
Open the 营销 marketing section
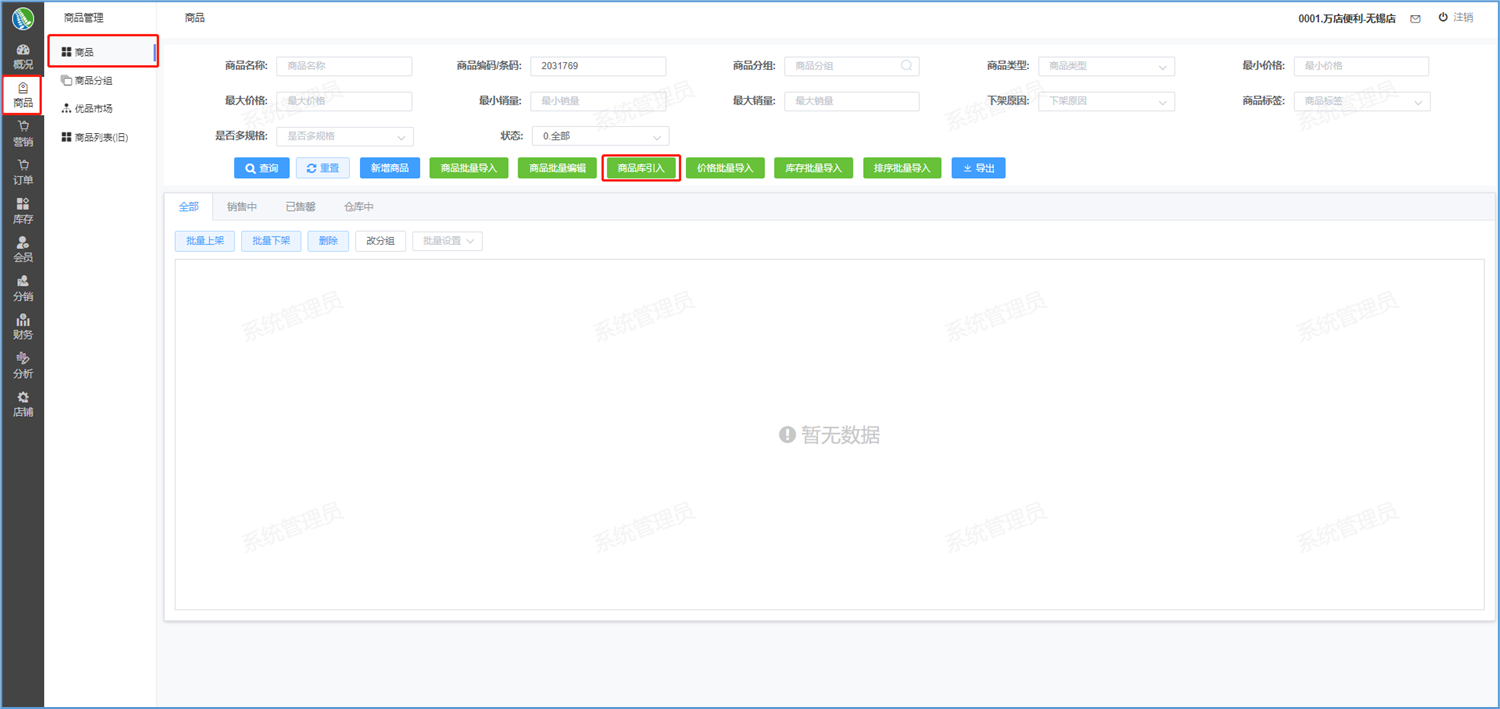22,134
